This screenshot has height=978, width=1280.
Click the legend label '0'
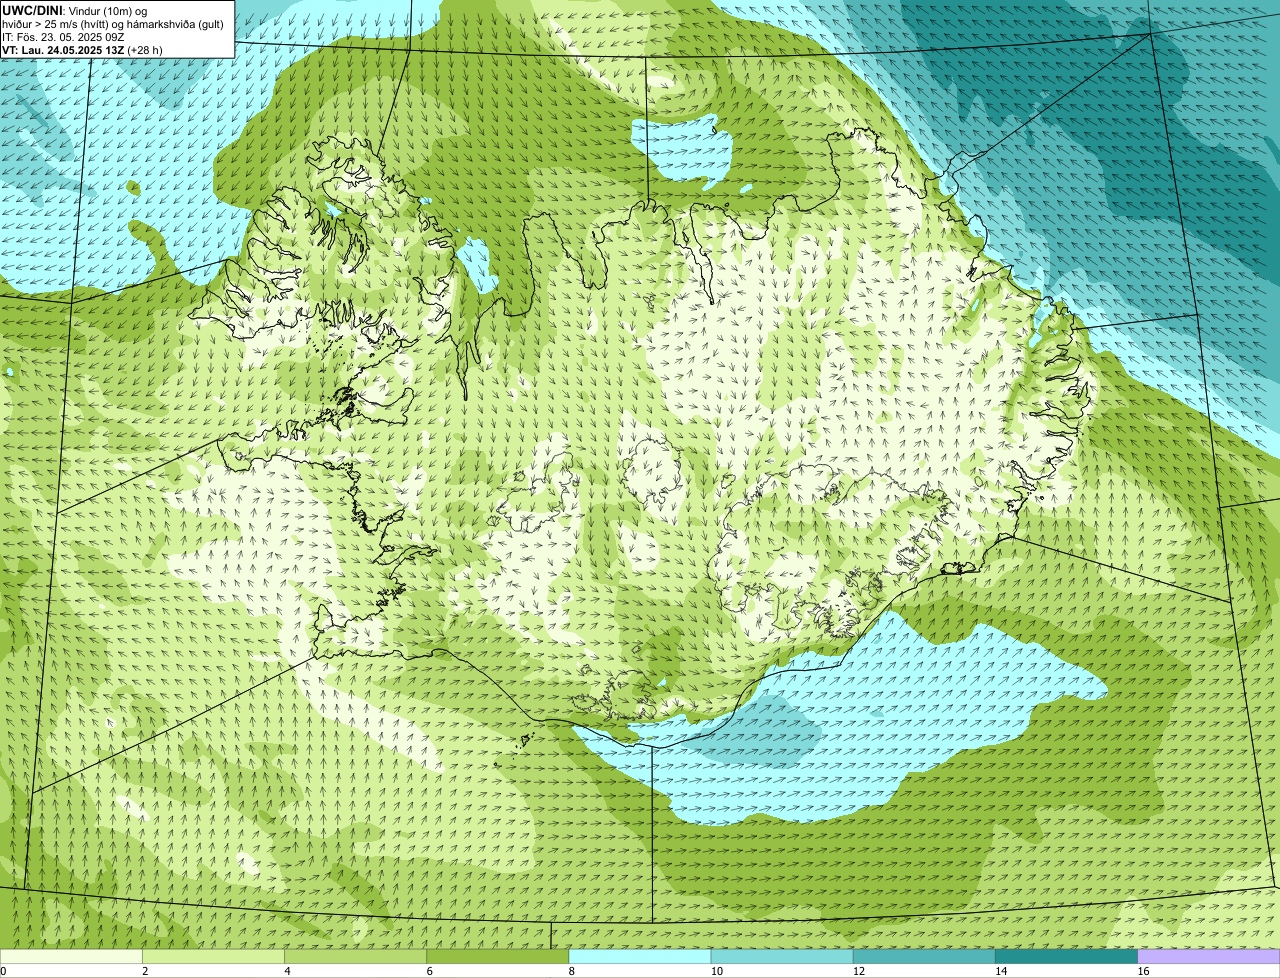pyautogui.click(x=3, y=971)
